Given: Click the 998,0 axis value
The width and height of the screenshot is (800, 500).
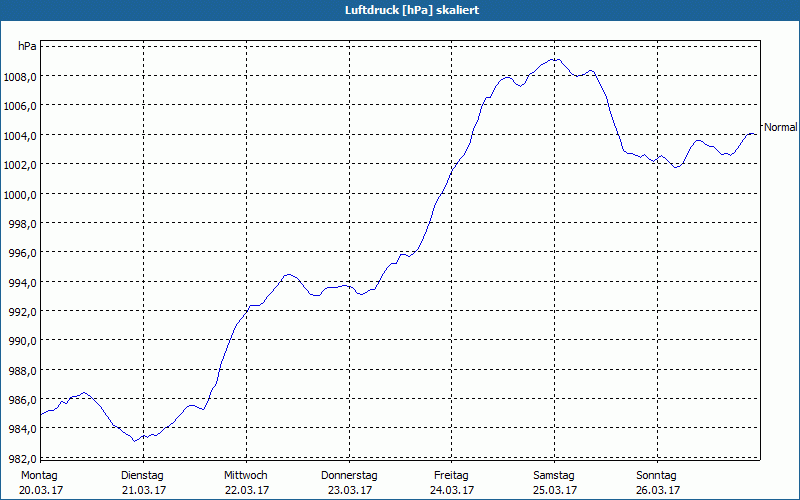Looking at the screenshot, I should click(22, 224).
